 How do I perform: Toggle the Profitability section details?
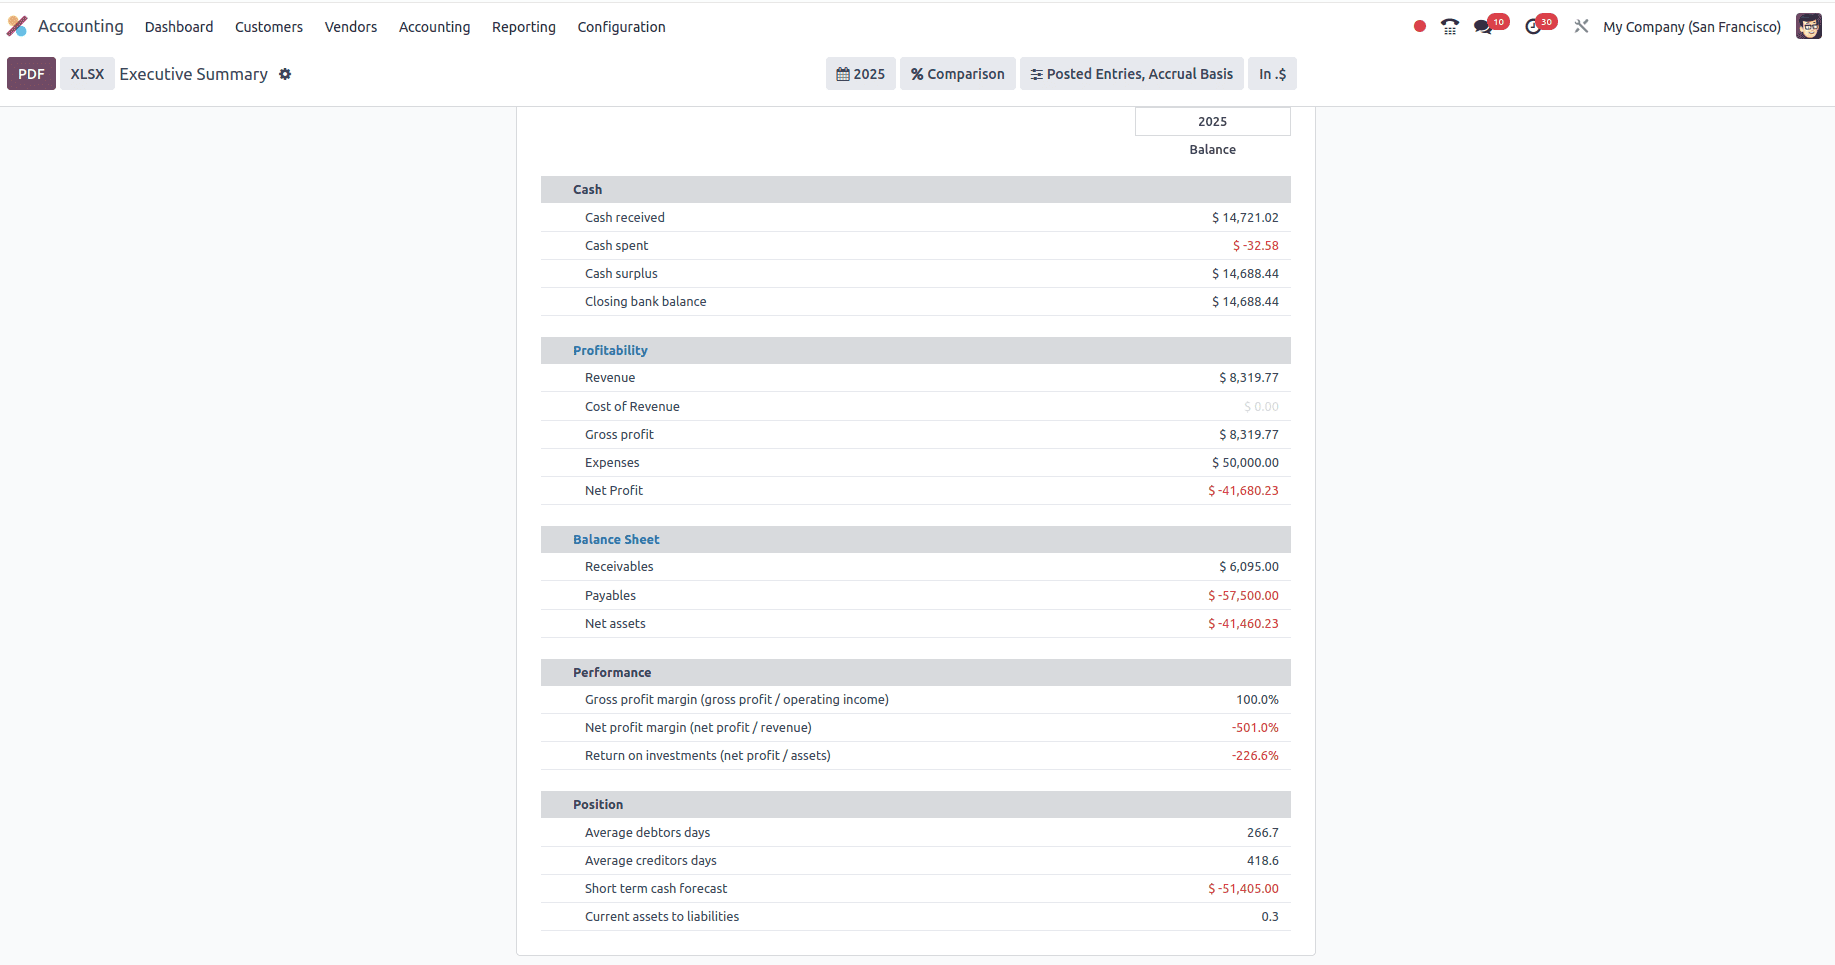[610, 350]
